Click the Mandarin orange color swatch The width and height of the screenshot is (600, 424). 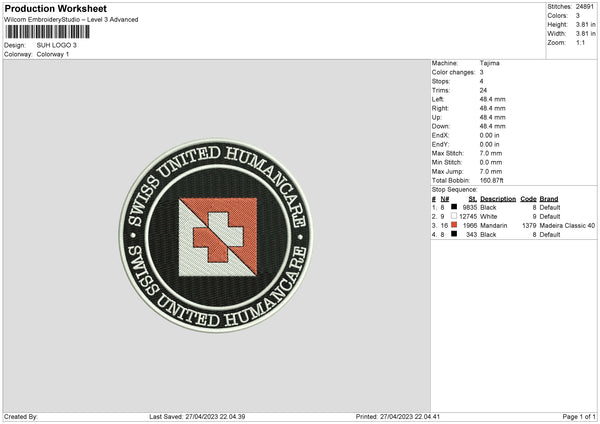click(x=454, y=225)
